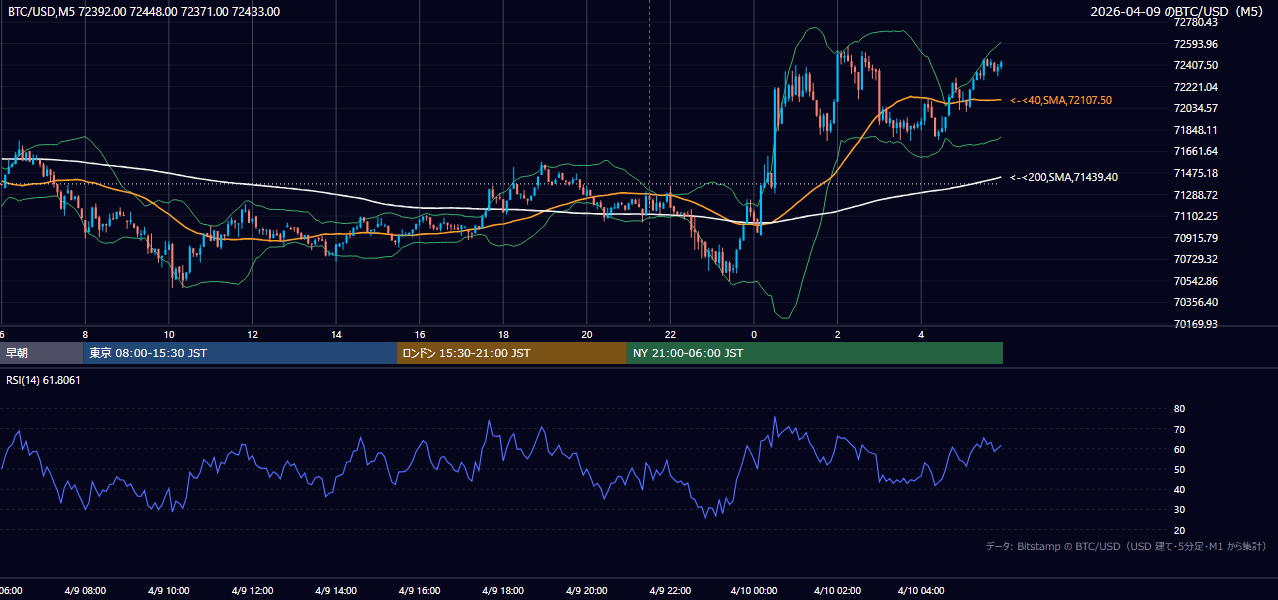
Task: Click hour label 4 under price chart
Action: click(922, 335)
